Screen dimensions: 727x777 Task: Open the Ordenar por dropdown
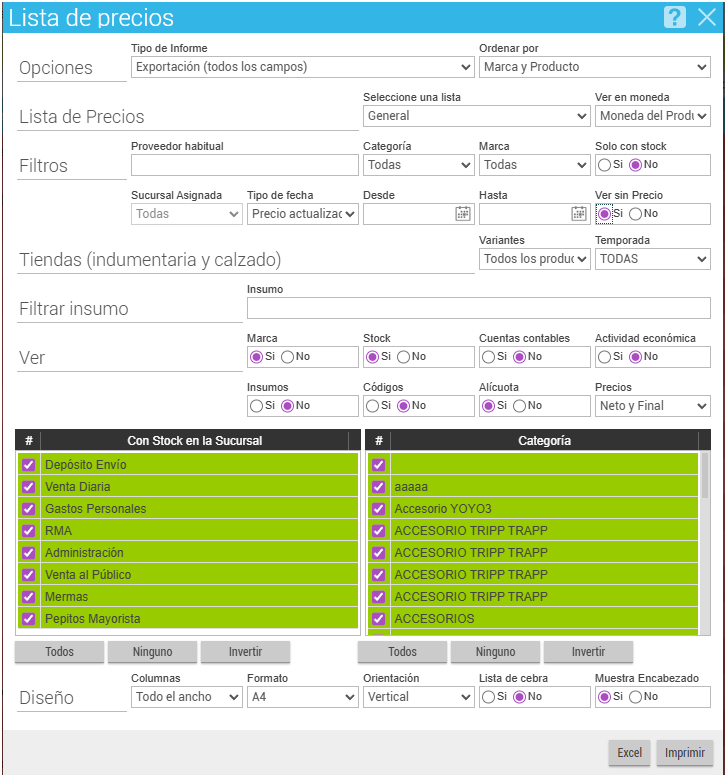pos(594,67)
